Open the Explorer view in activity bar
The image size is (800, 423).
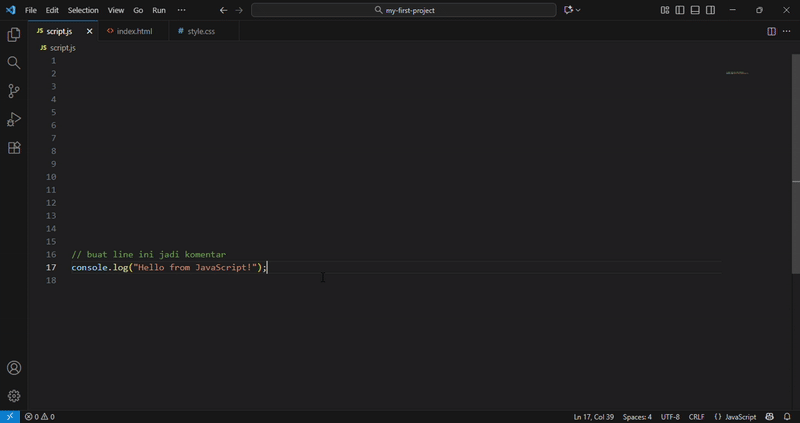click(14, 35)
